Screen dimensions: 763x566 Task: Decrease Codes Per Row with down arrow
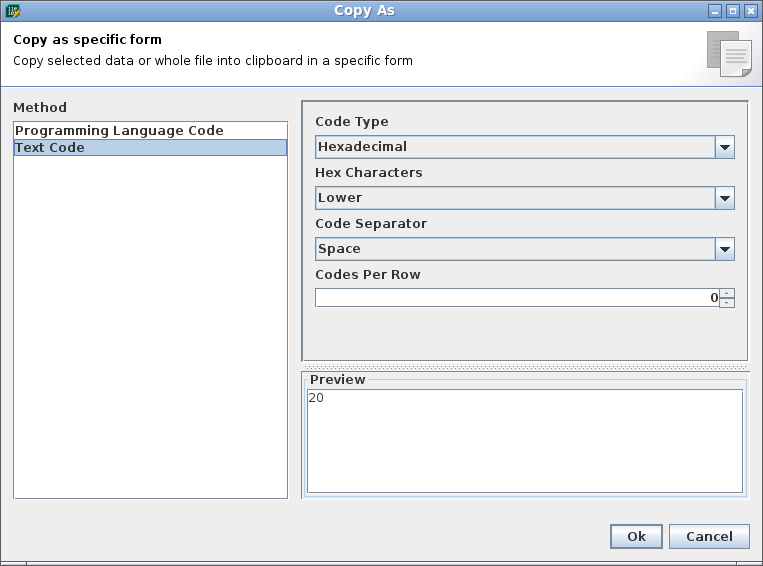point(727,303)
